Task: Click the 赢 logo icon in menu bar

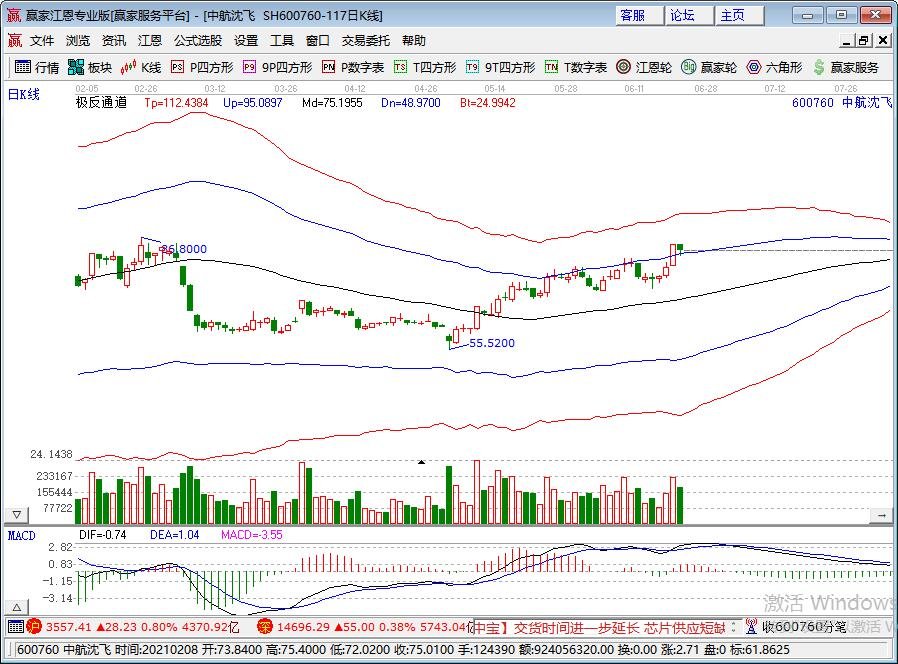Action: click(14, 41)
